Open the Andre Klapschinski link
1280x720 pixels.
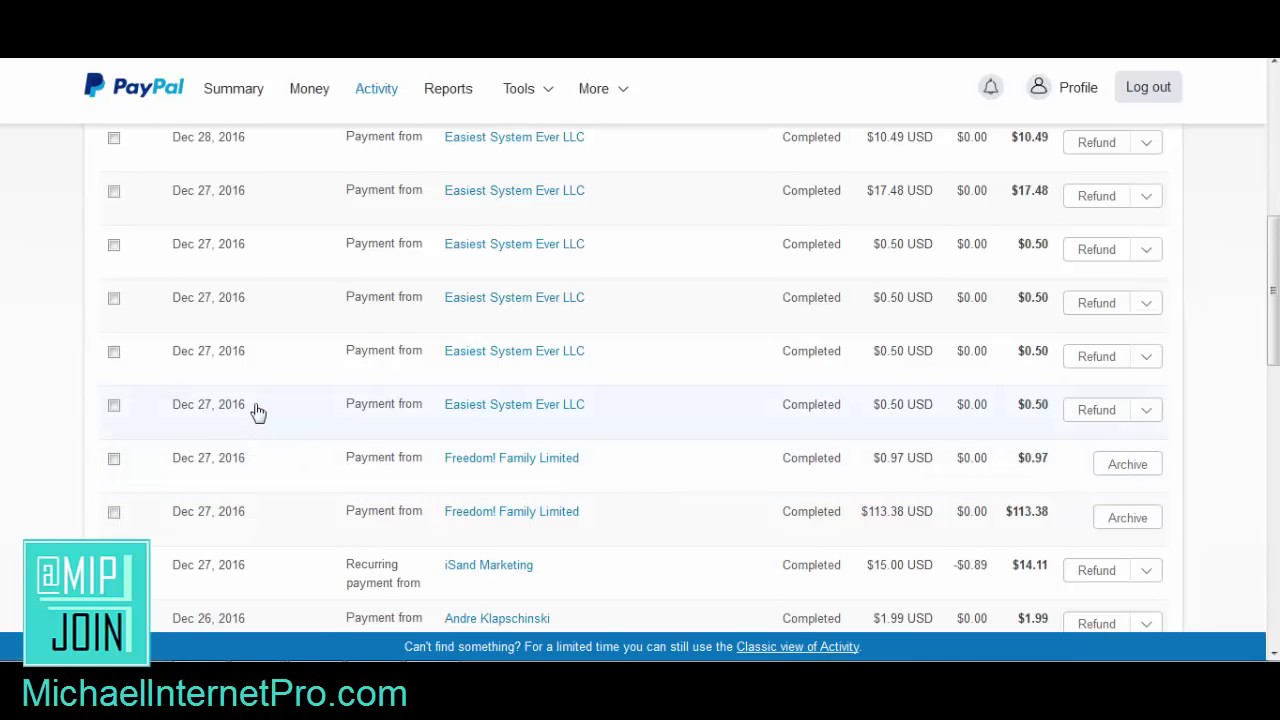point(497,618)
